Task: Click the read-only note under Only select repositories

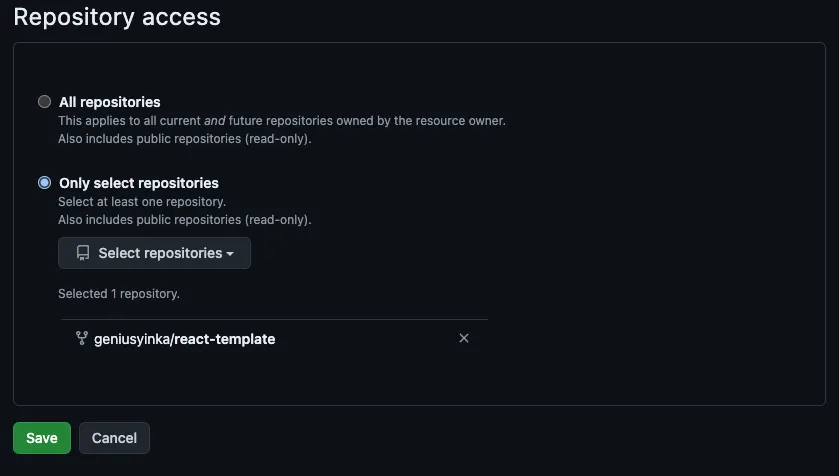Action: 185,219
